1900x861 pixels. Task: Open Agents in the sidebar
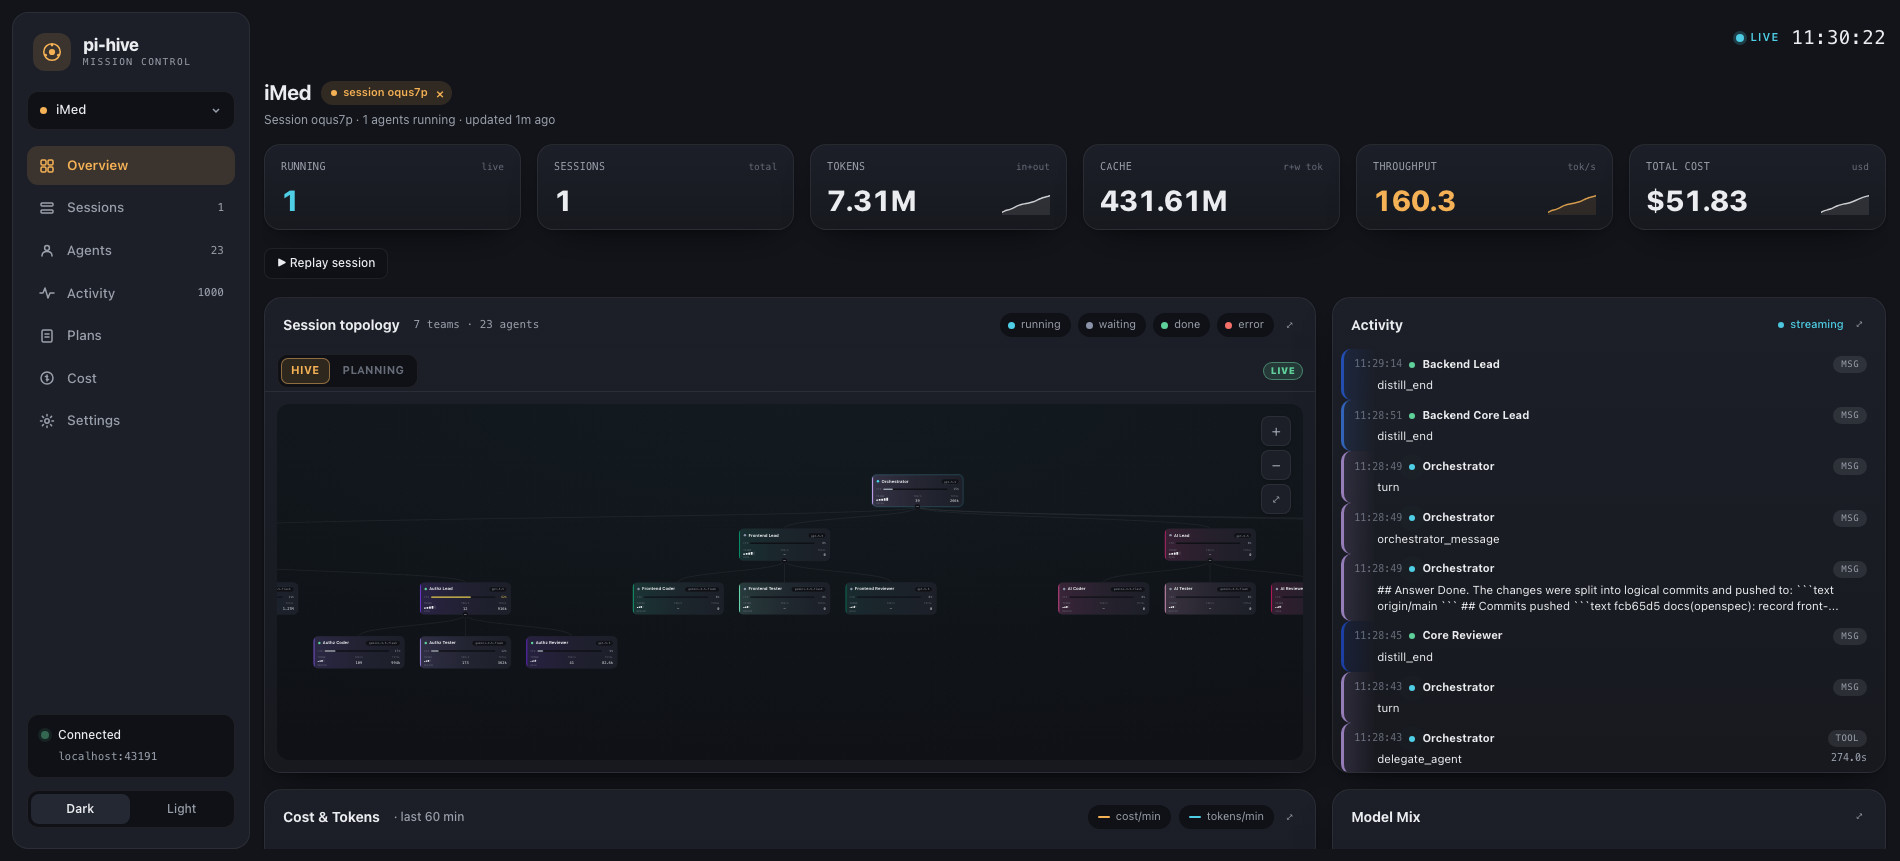(131, 251)
